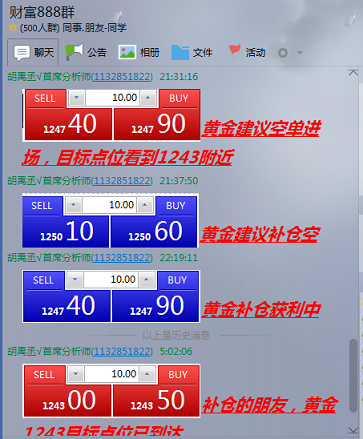
Task: Click the chat scrollbar thumb
Action: click(353, 375)
